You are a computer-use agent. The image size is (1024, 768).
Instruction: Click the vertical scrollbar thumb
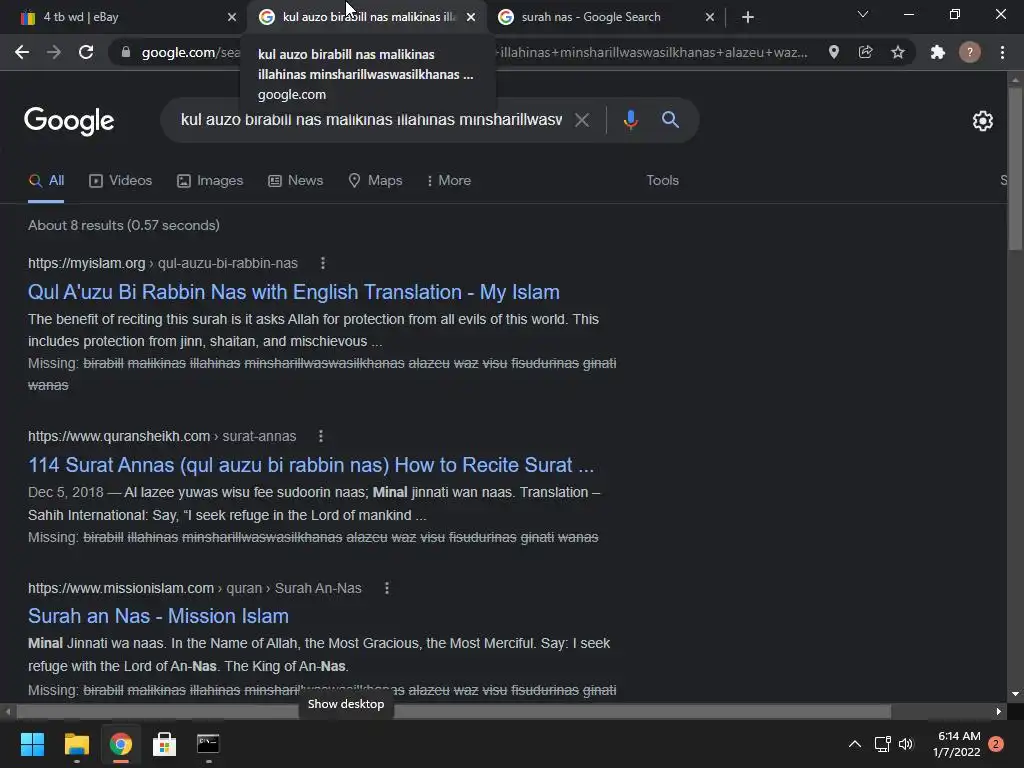click(x=1015, y=168)
